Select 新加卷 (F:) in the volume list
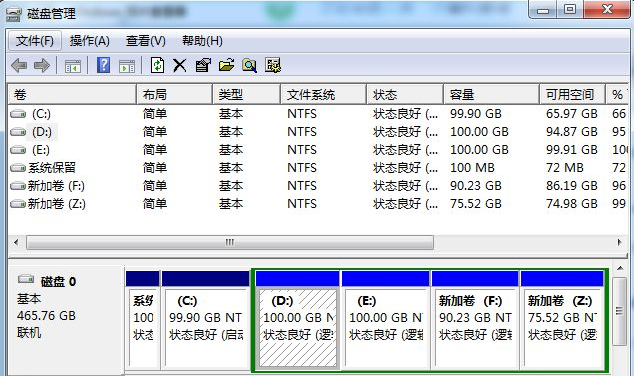The image size is (634, 376). (x=56, y=186)
